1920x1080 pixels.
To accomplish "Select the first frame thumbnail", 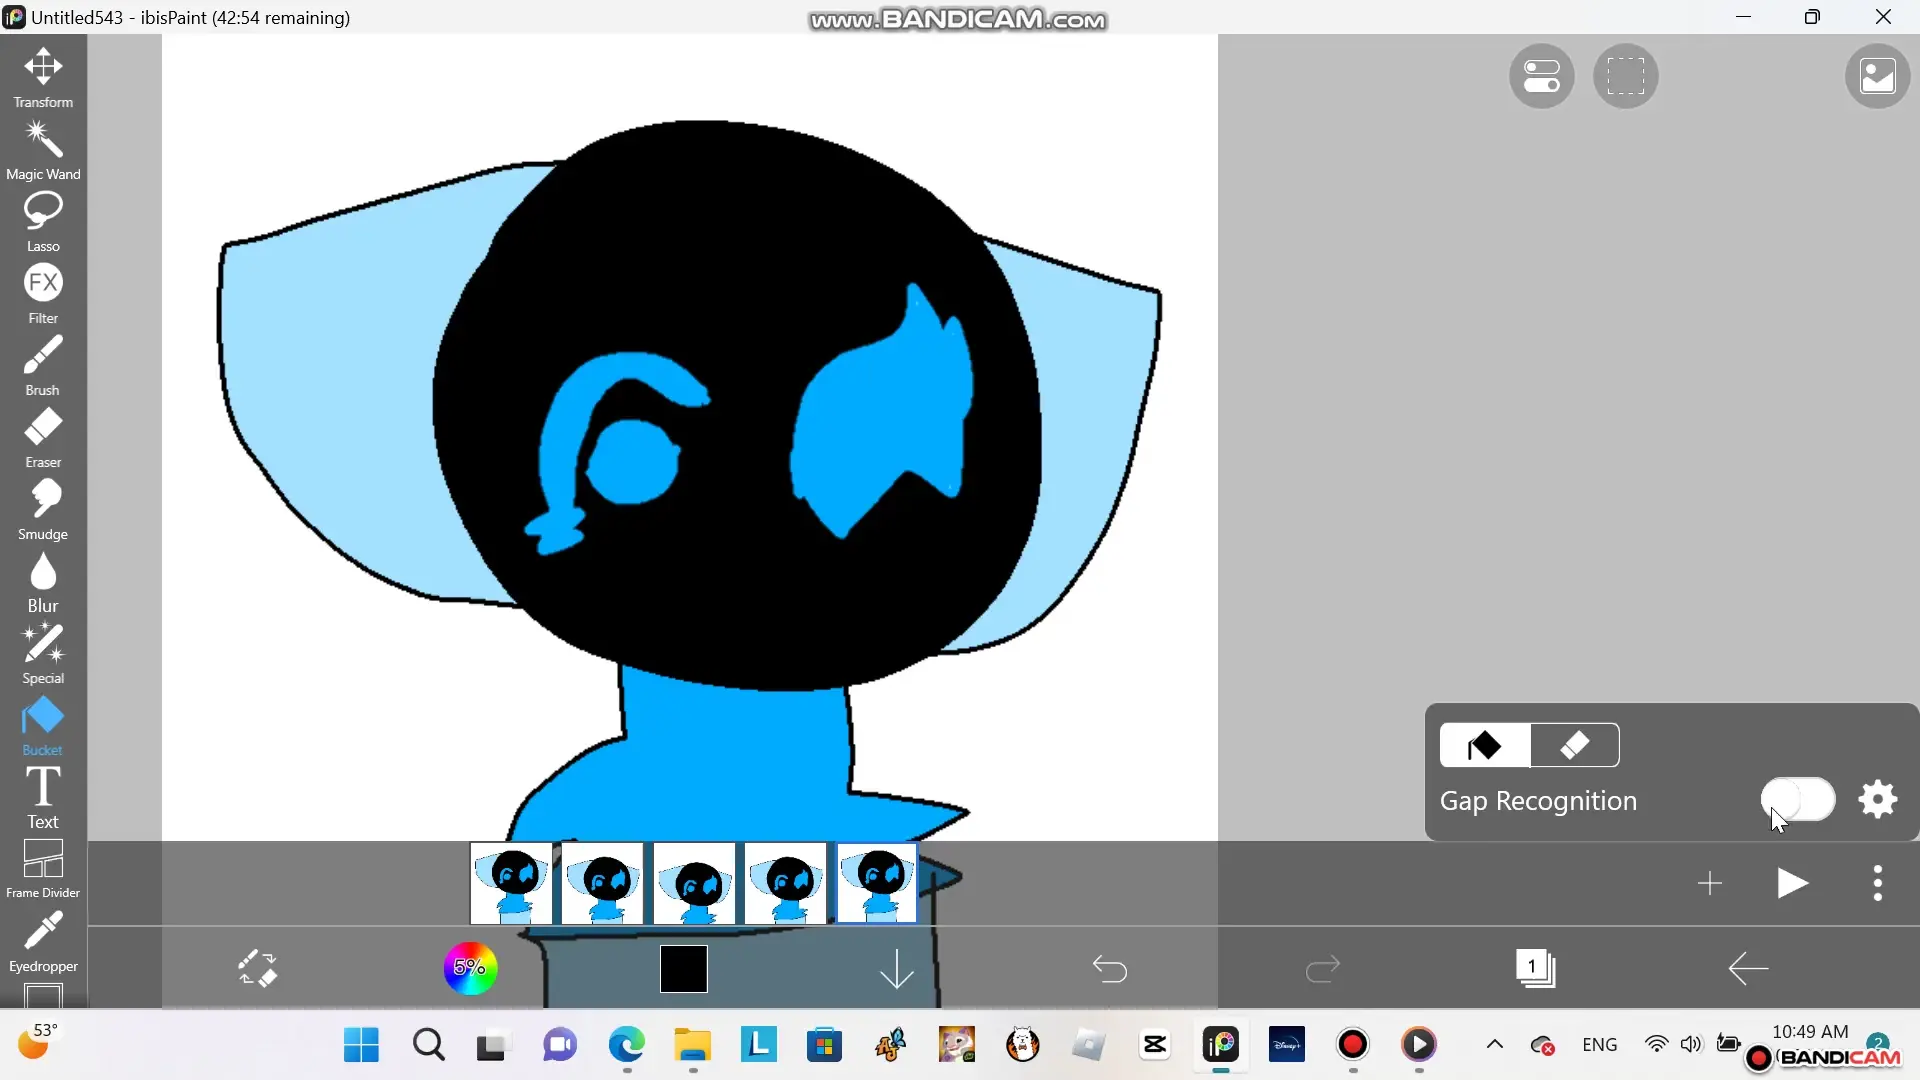I will point(511,883).
